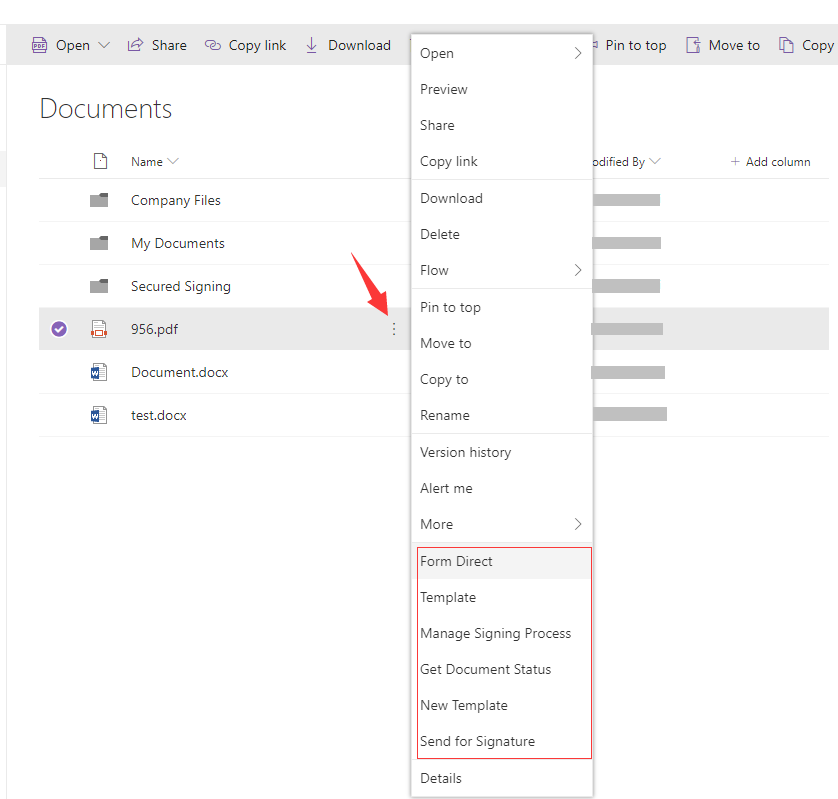Image resolution: width=838 pixels, height=799 pixels.
Task: Click Pin to top in the toolbar
Action: tap(635, 45)
